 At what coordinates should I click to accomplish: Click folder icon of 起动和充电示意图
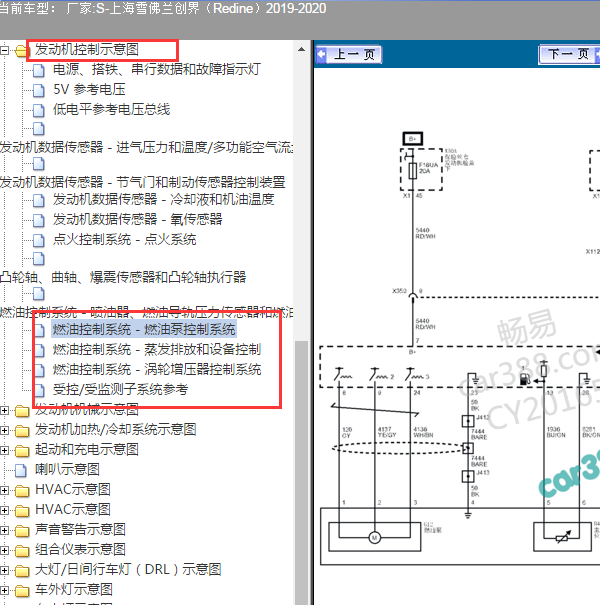[22, 450]
